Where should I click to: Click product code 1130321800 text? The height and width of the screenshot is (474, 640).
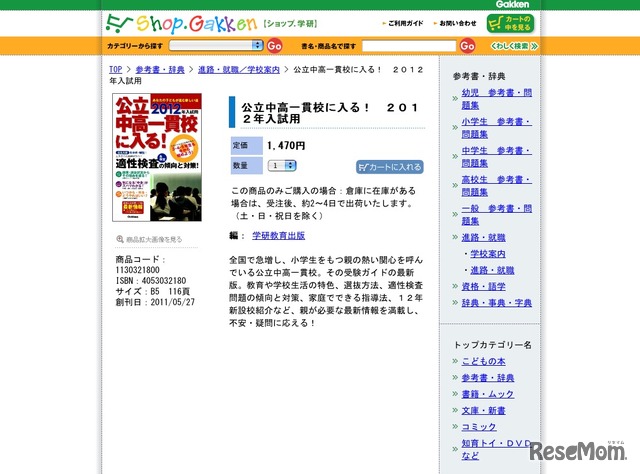tap(138, 270)
